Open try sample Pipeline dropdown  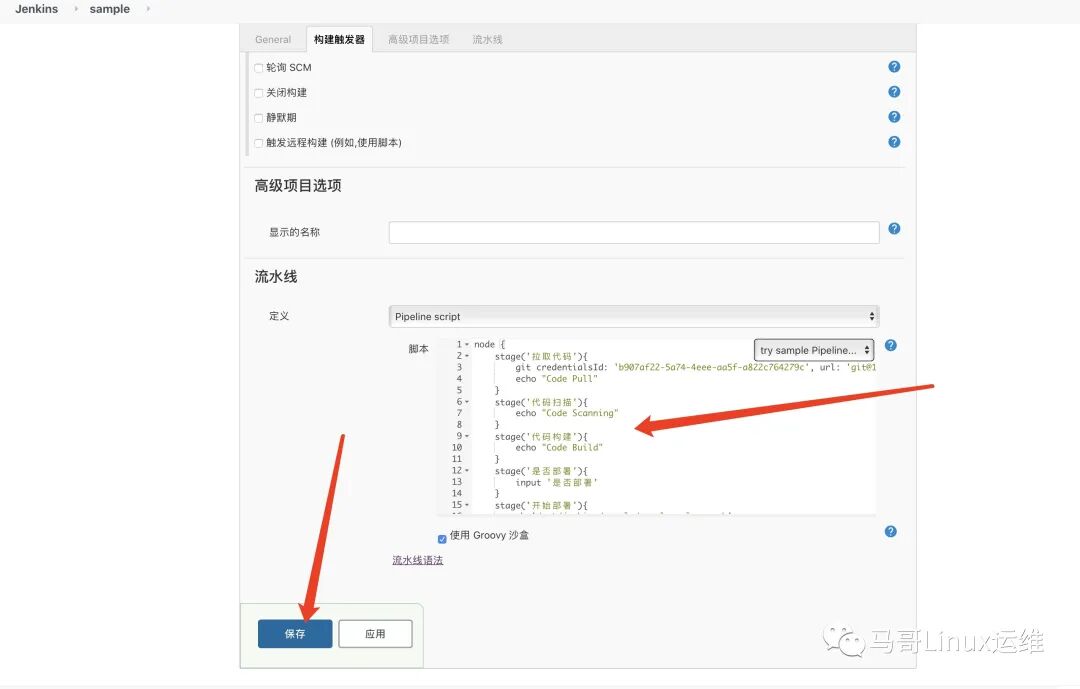pyautogui.click(x=814, y=350)
